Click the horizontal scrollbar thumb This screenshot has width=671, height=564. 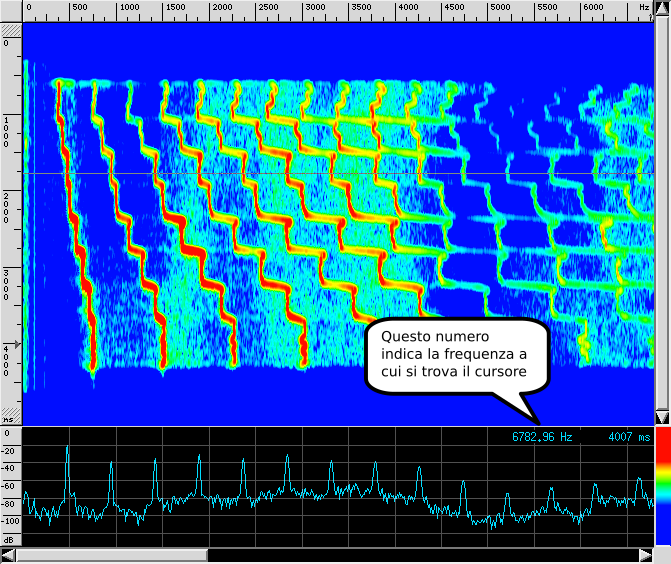coord(112,555)
